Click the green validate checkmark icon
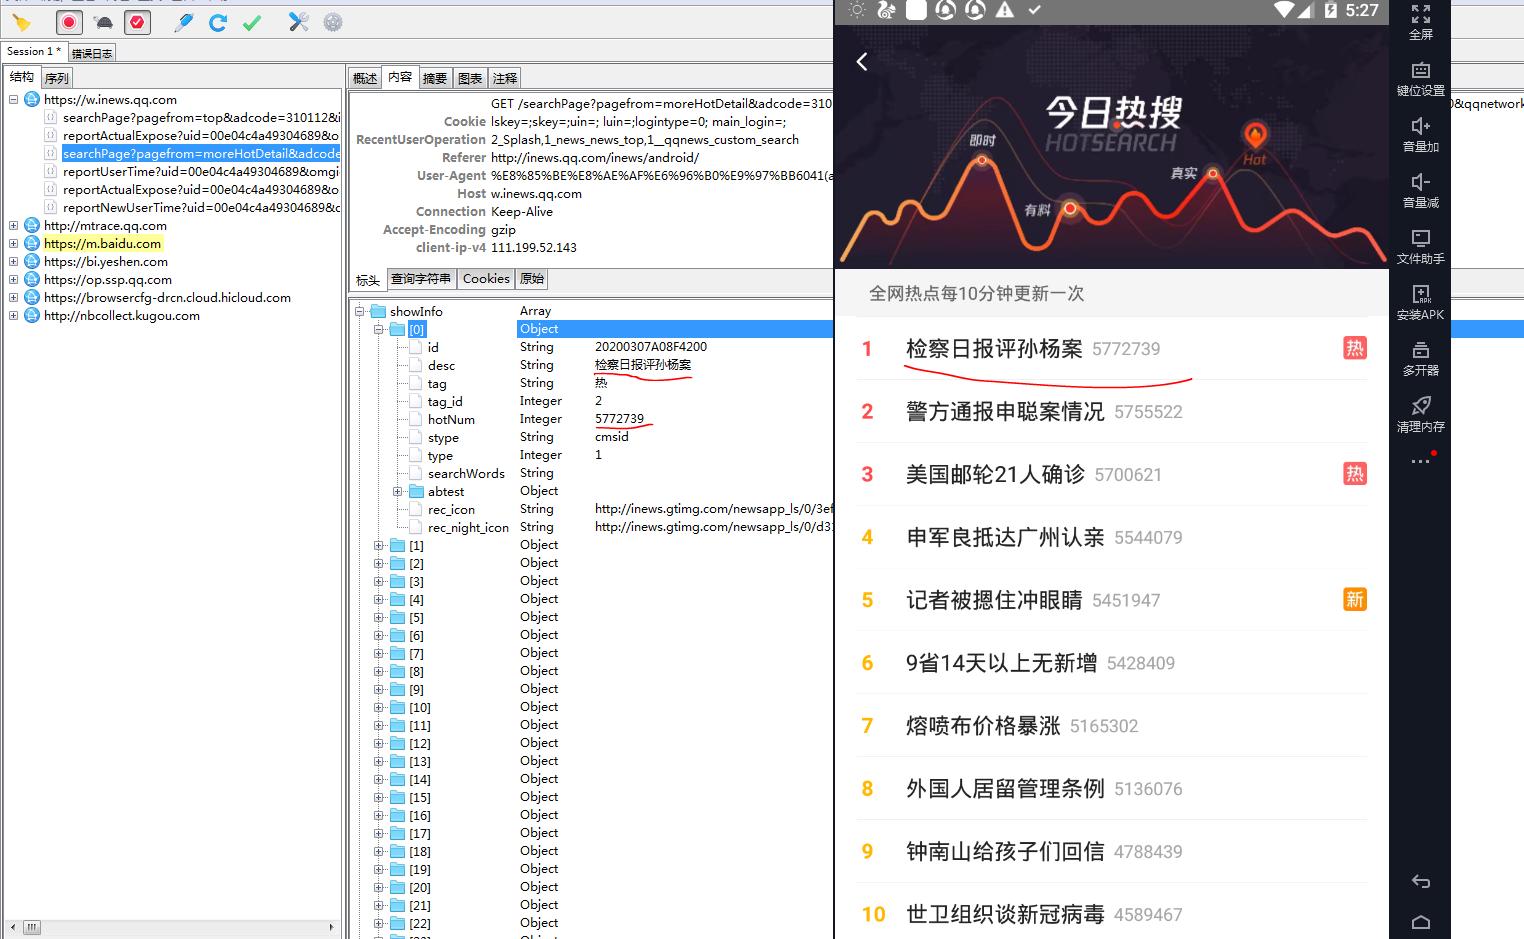Image resolution: width=1524 pixels, height=939 pixels. [252, 22]
